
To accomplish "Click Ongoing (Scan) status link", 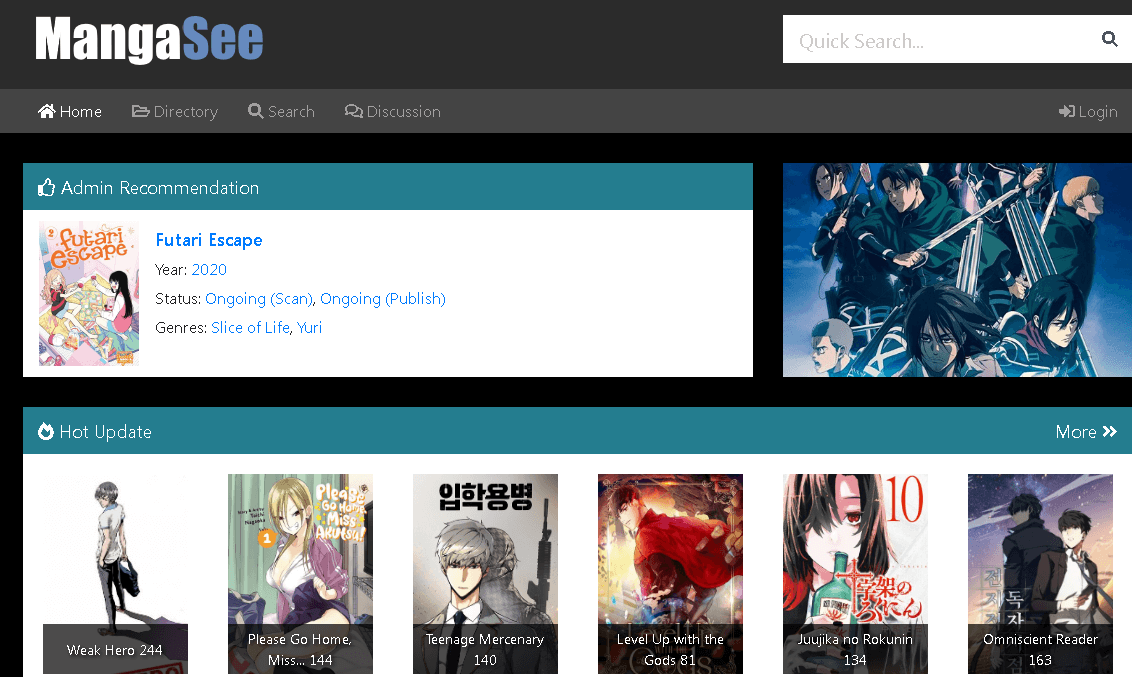I will tap(259, 299).
